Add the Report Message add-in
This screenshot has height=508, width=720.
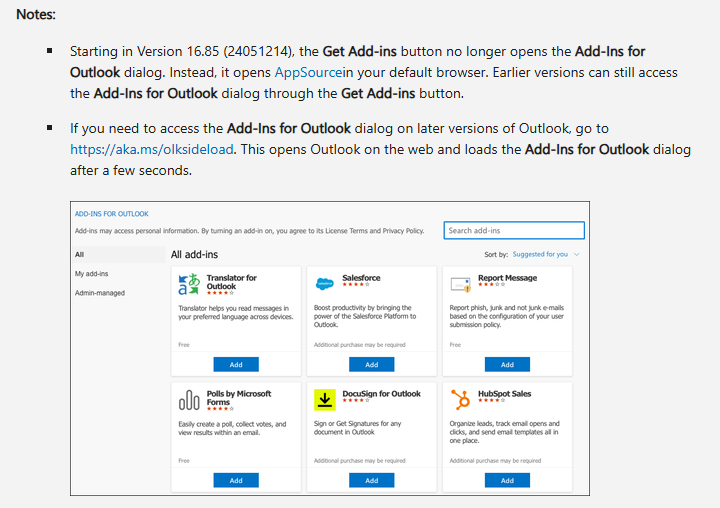coord(507,364)
